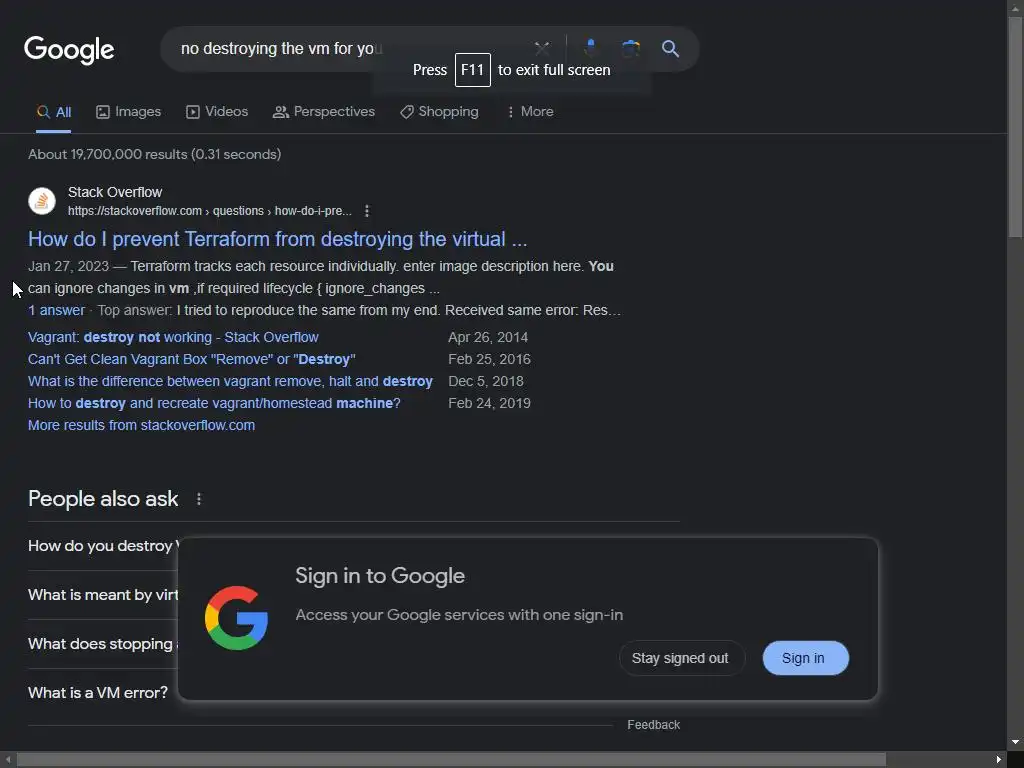1024x768 pixels.
Task: Open the three-dot menu next to People also ask
Action: point(199,499)
